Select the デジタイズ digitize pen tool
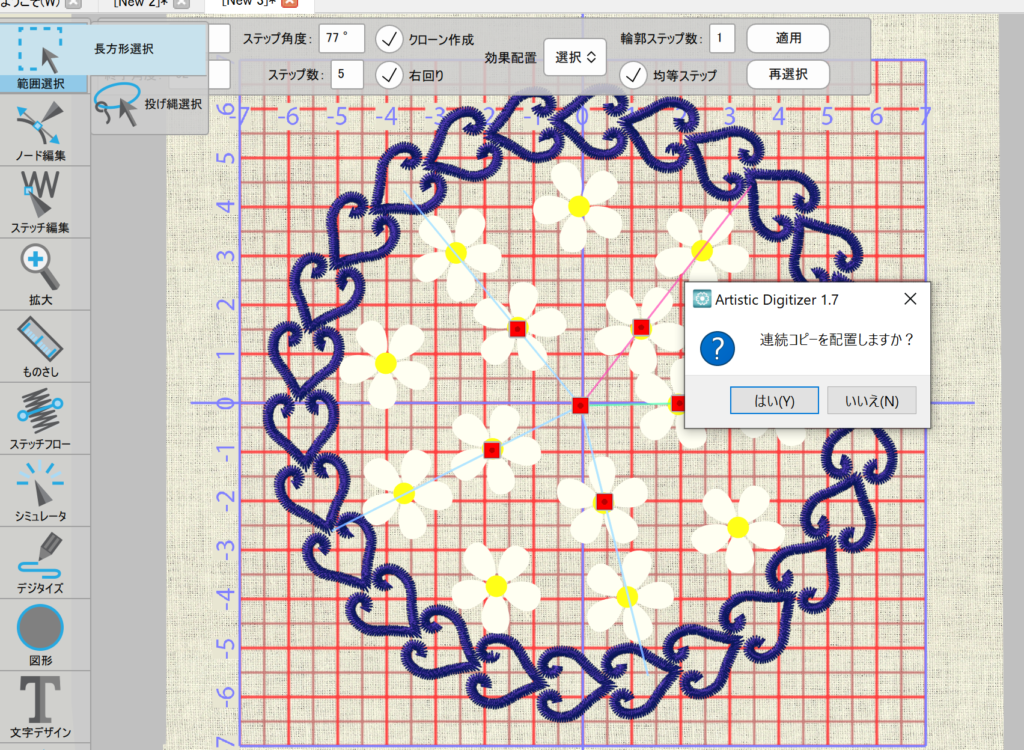The width and height of the screenshot is (1024, 750). pos(41,562)
